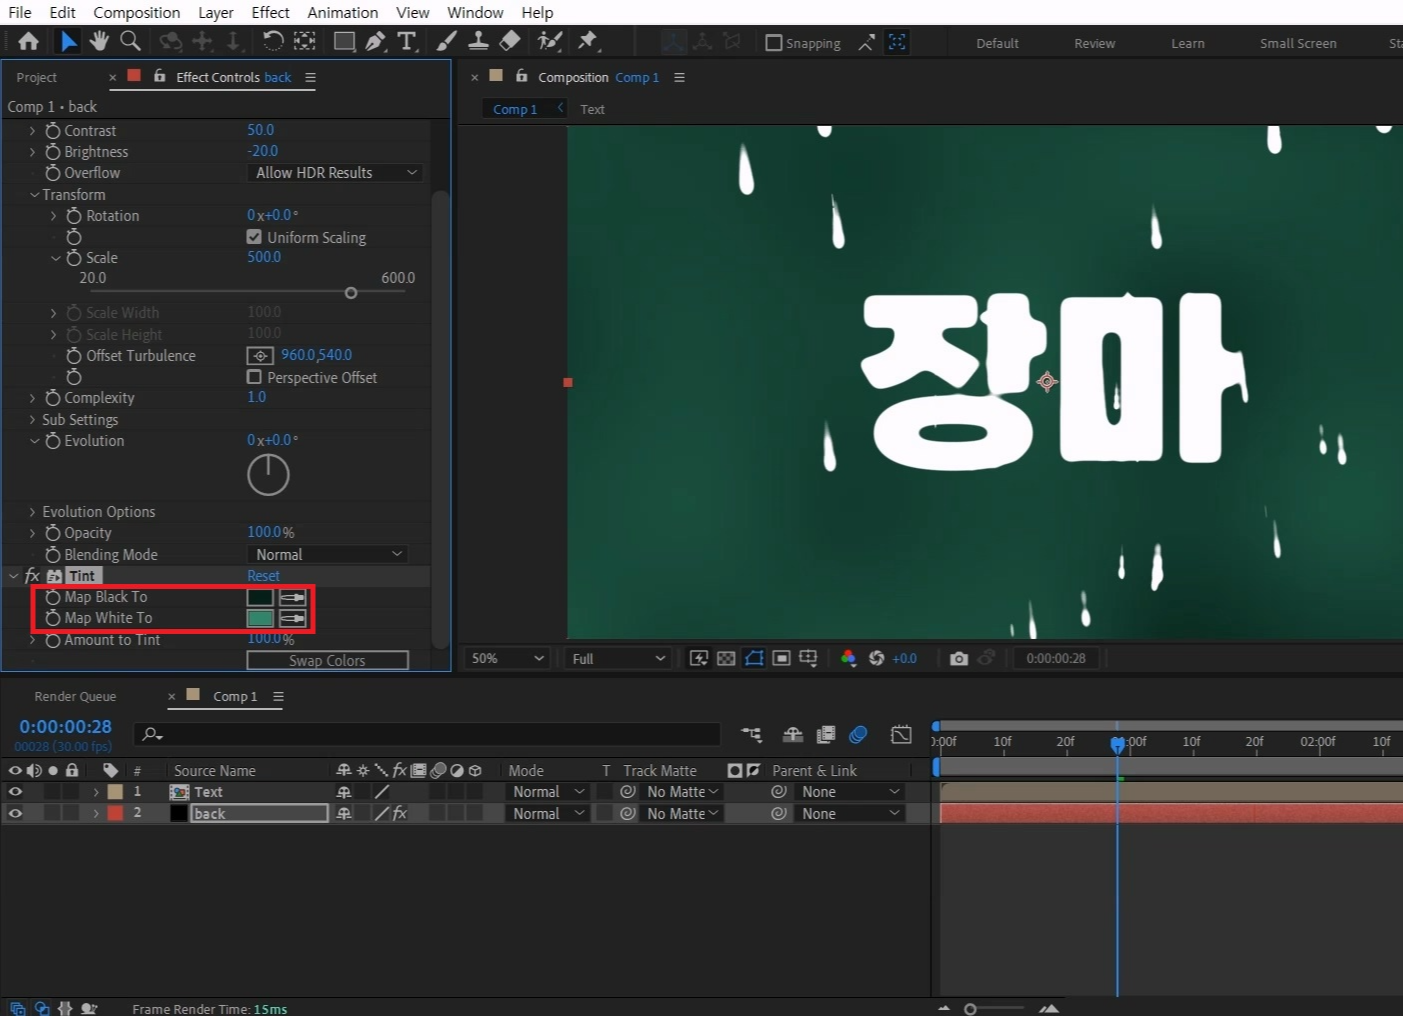Open Graph Editor in timeline
This screenshot has height=1016, width=1403.
pyautogui.click(x=901, y=735)
